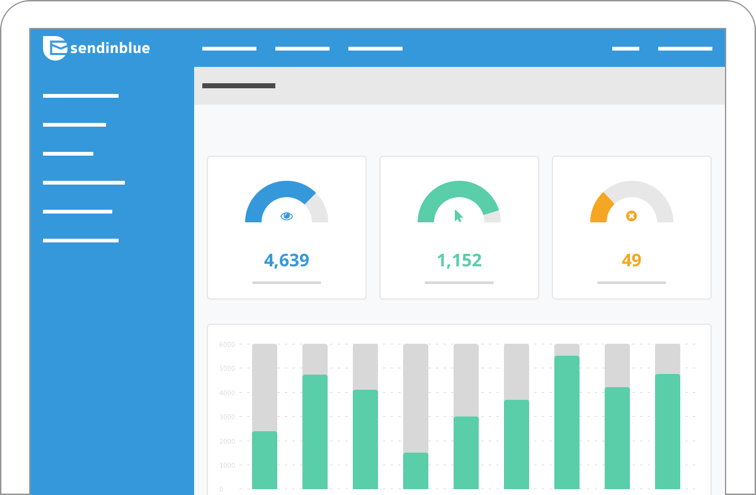
Task: Click the tallest green bar in chart
Action: [x=567, y=422]
